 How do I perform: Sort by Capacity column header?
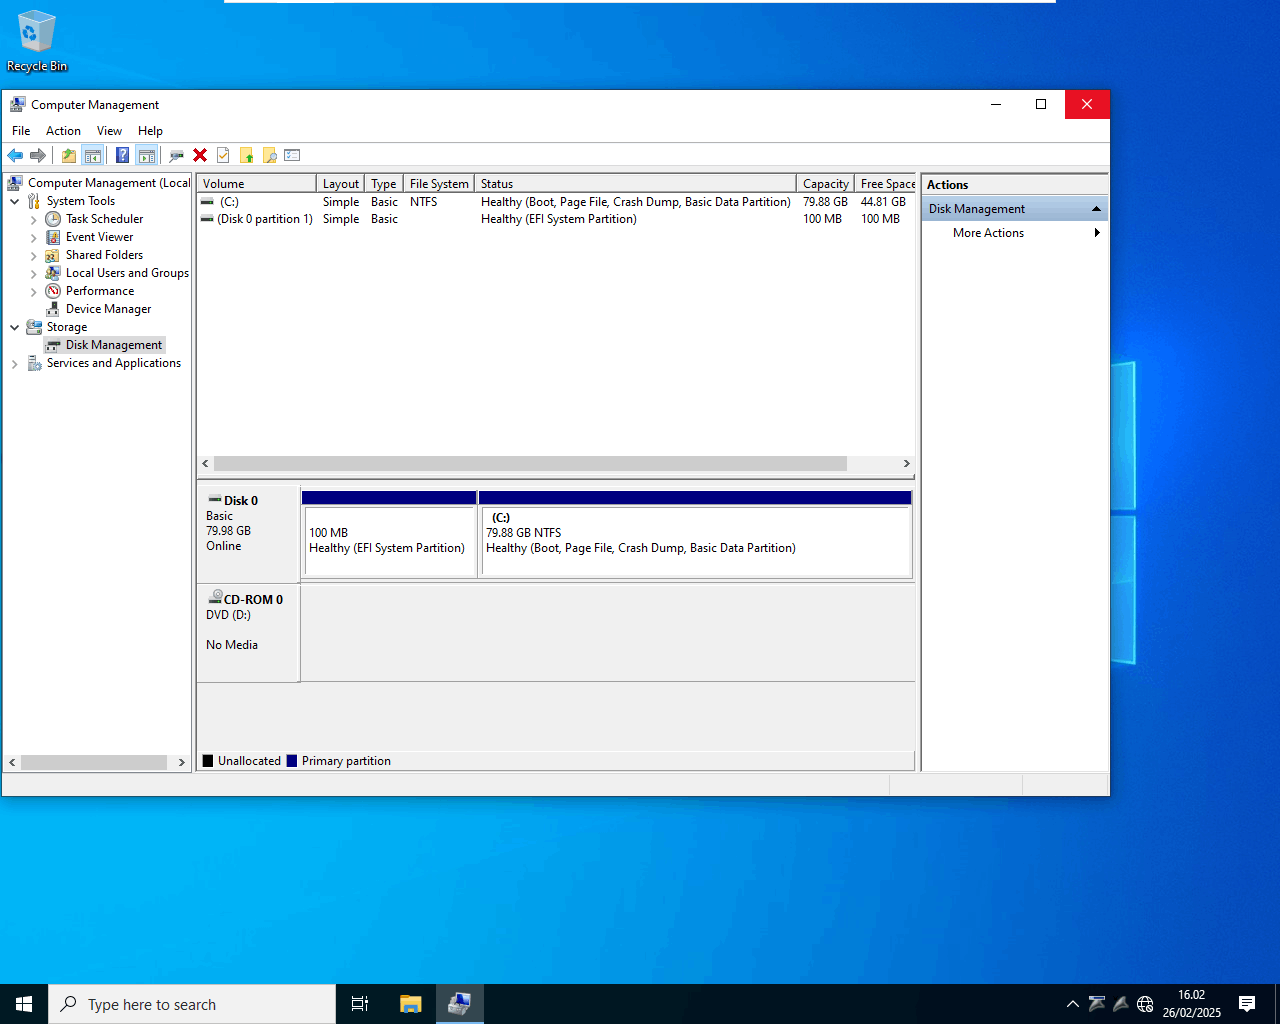coord(826,184)
